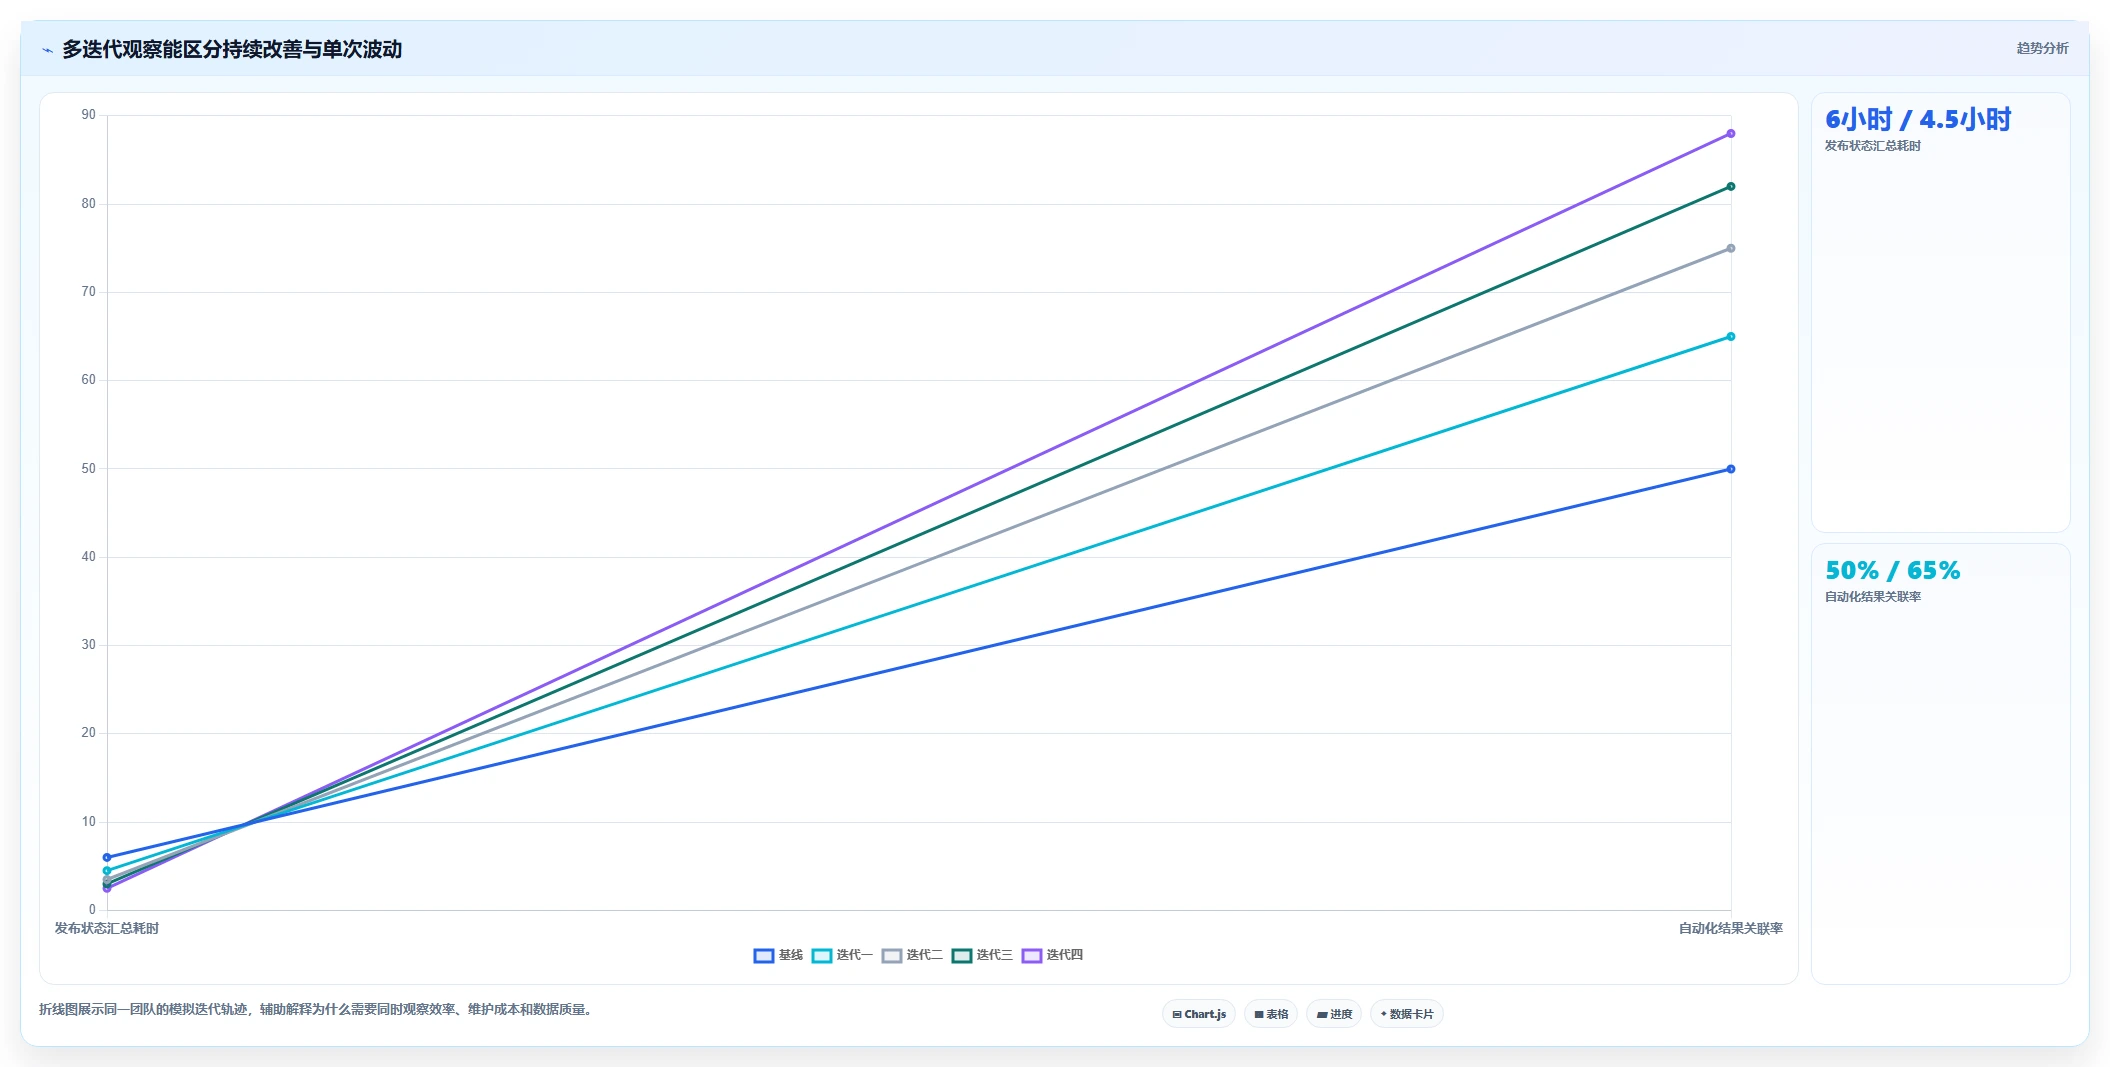Viewport: 2110px width, 1067px height.
Task: Click the chart title 多迭代观察能区分持续改善与单次波动
Action: click(x=232, y=49)
